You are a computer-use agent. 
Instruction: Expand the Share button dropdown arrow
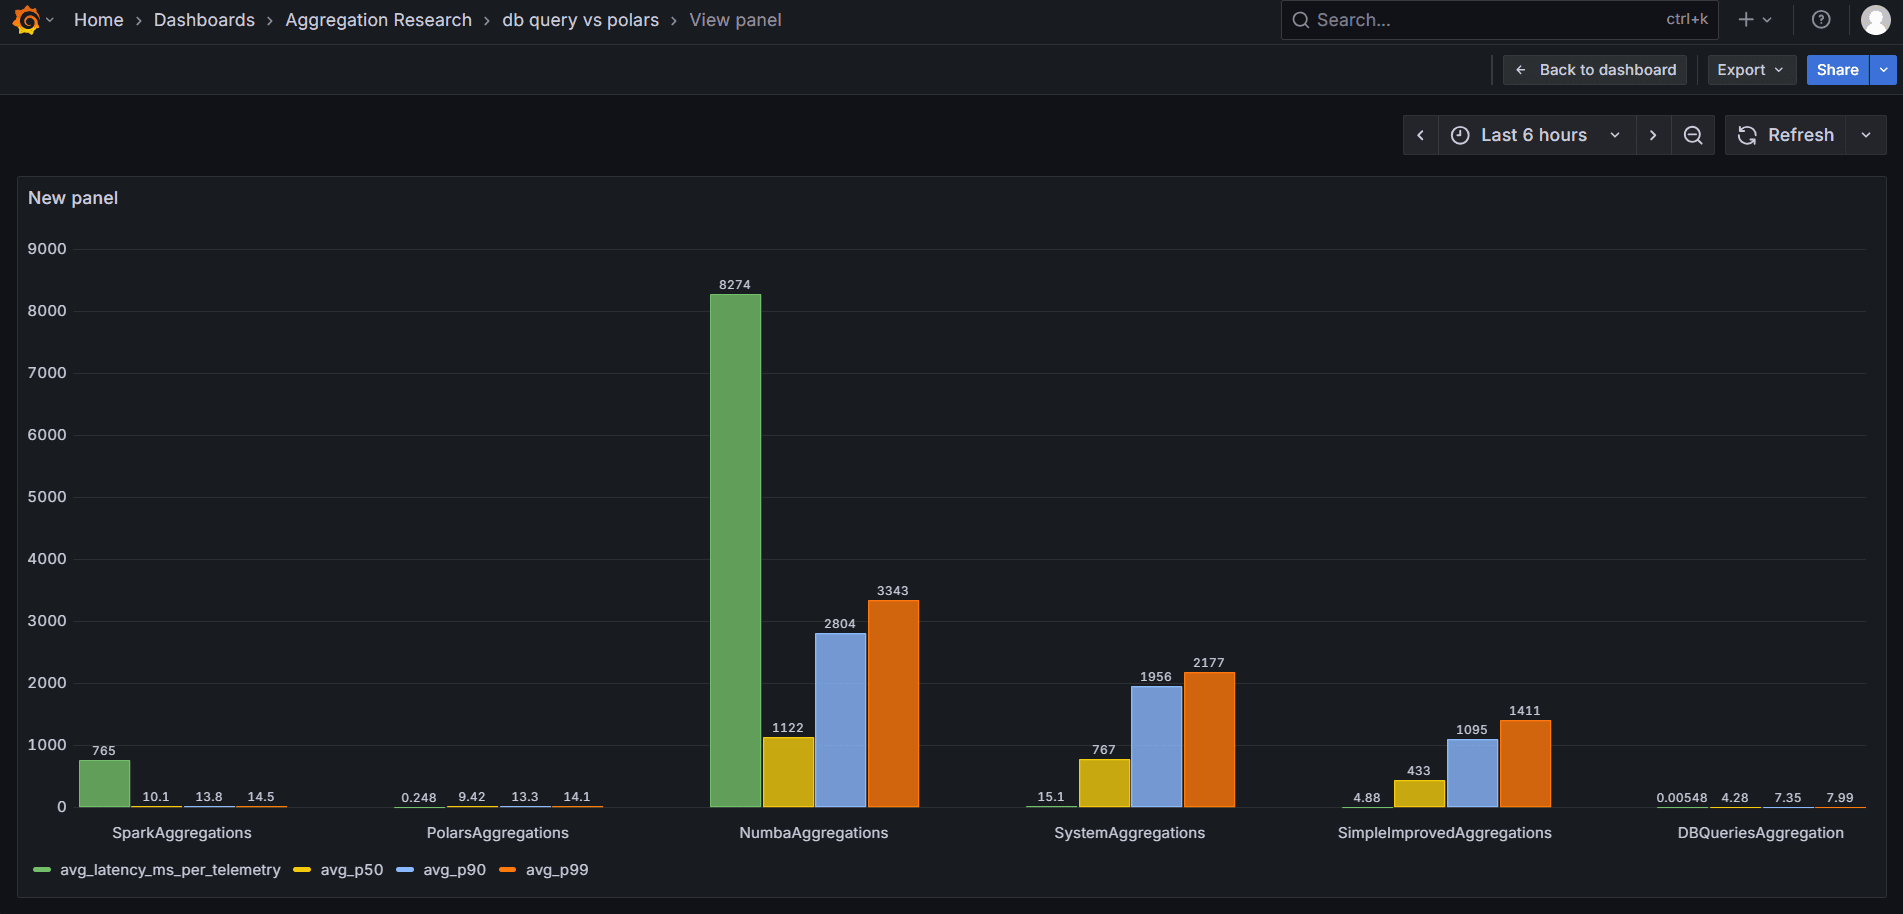(x=1884, y=70)
